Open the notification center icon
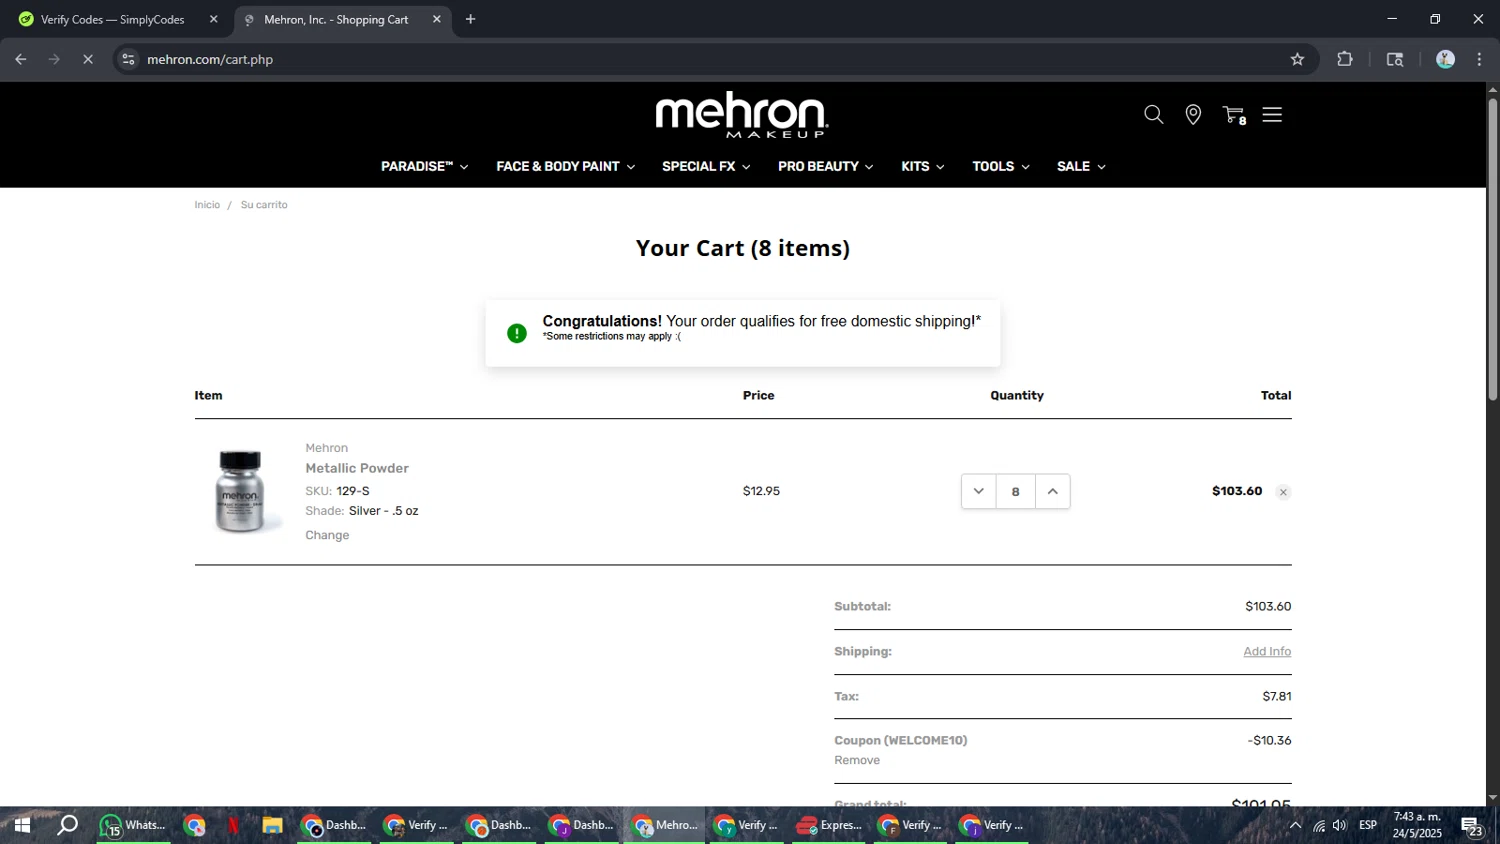This screenshot has width=1500, height=844. click(1472, 826)
